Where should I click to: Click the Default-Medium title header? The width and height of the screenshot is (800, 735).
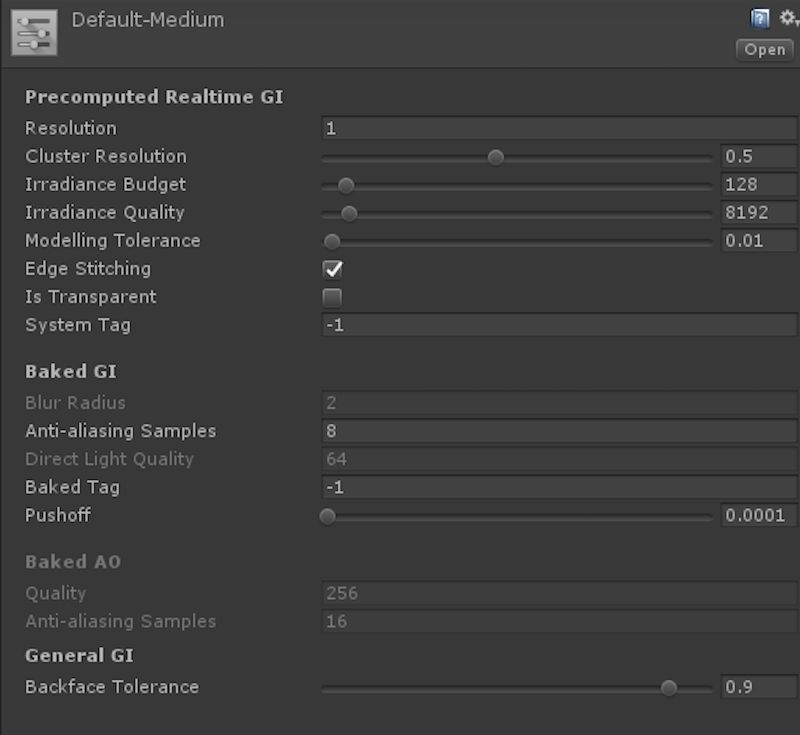[x=150, y=19]
